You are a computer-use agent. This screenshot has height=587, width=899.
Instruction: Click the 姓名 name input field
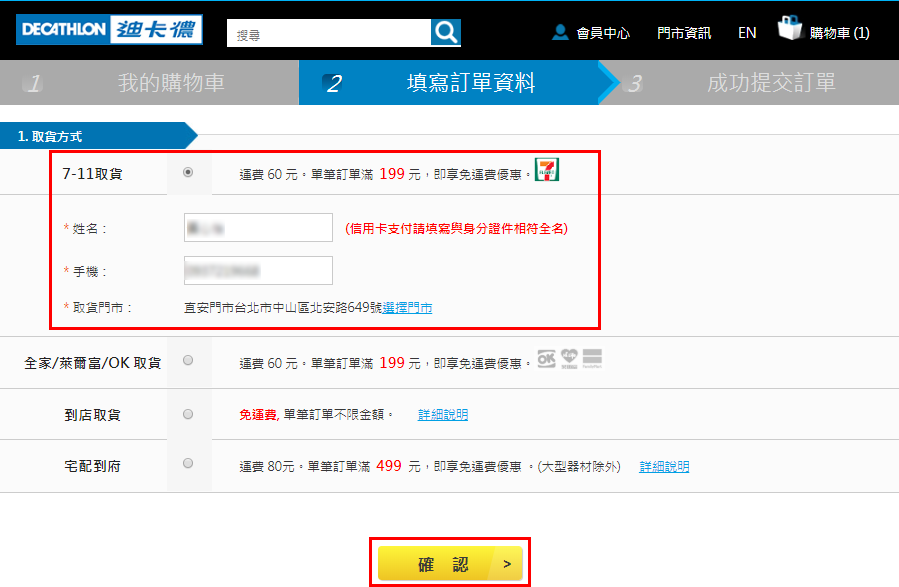pyautogui.click(x=258, y=228)
